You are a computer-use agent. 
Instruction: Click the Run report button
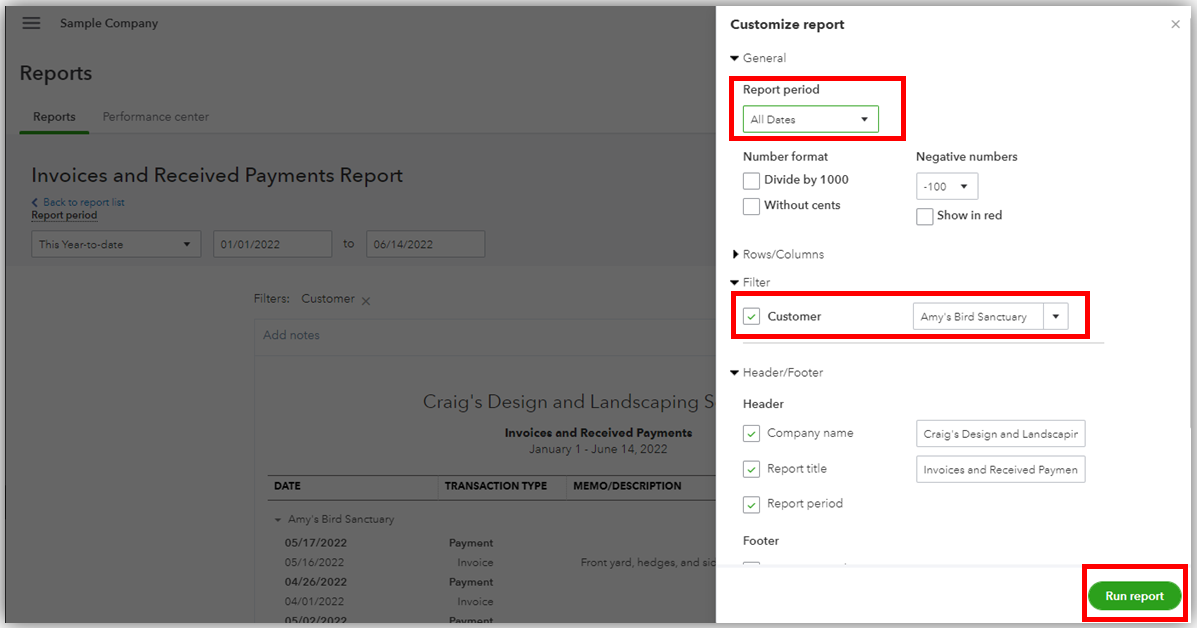[1134, 596]
